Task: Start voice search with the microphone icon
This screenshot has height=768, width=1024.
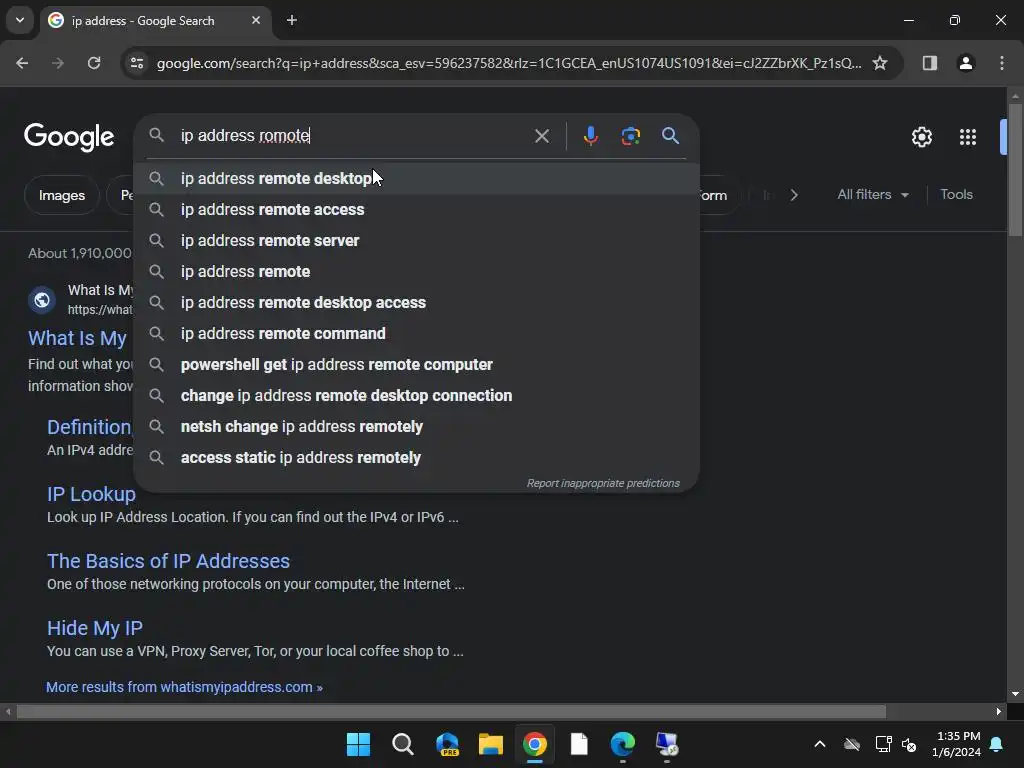Action: (x=590, y=136)
